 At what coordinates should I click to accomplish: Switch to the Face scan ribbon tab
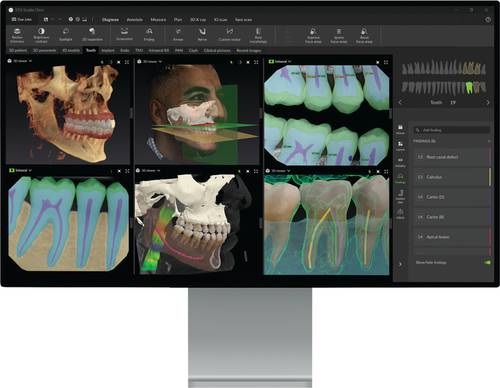point(243,20)
